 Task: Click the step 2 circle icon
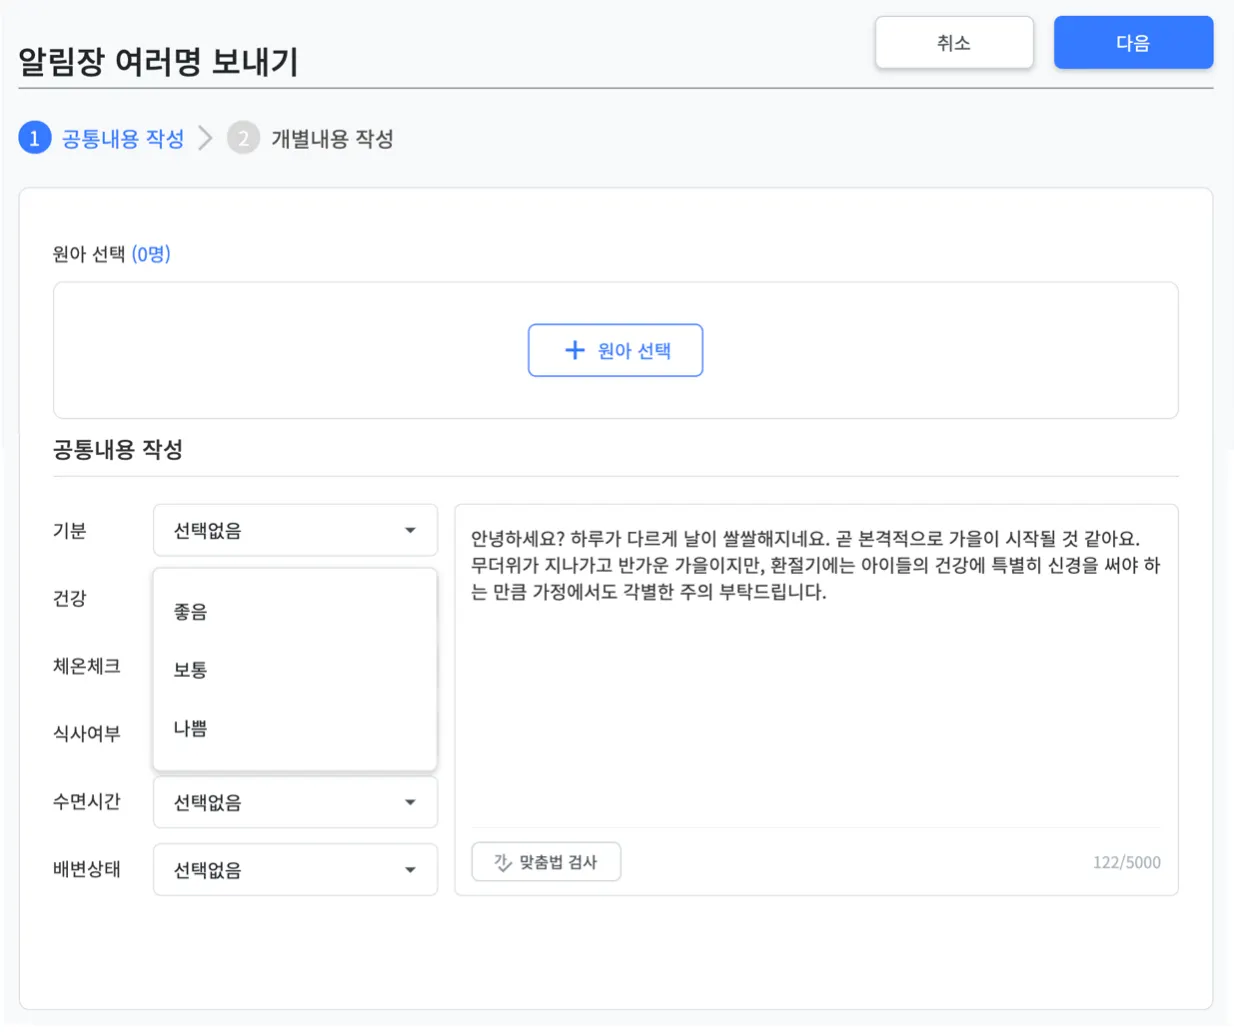pyautogui.click(x=243, y=138)
